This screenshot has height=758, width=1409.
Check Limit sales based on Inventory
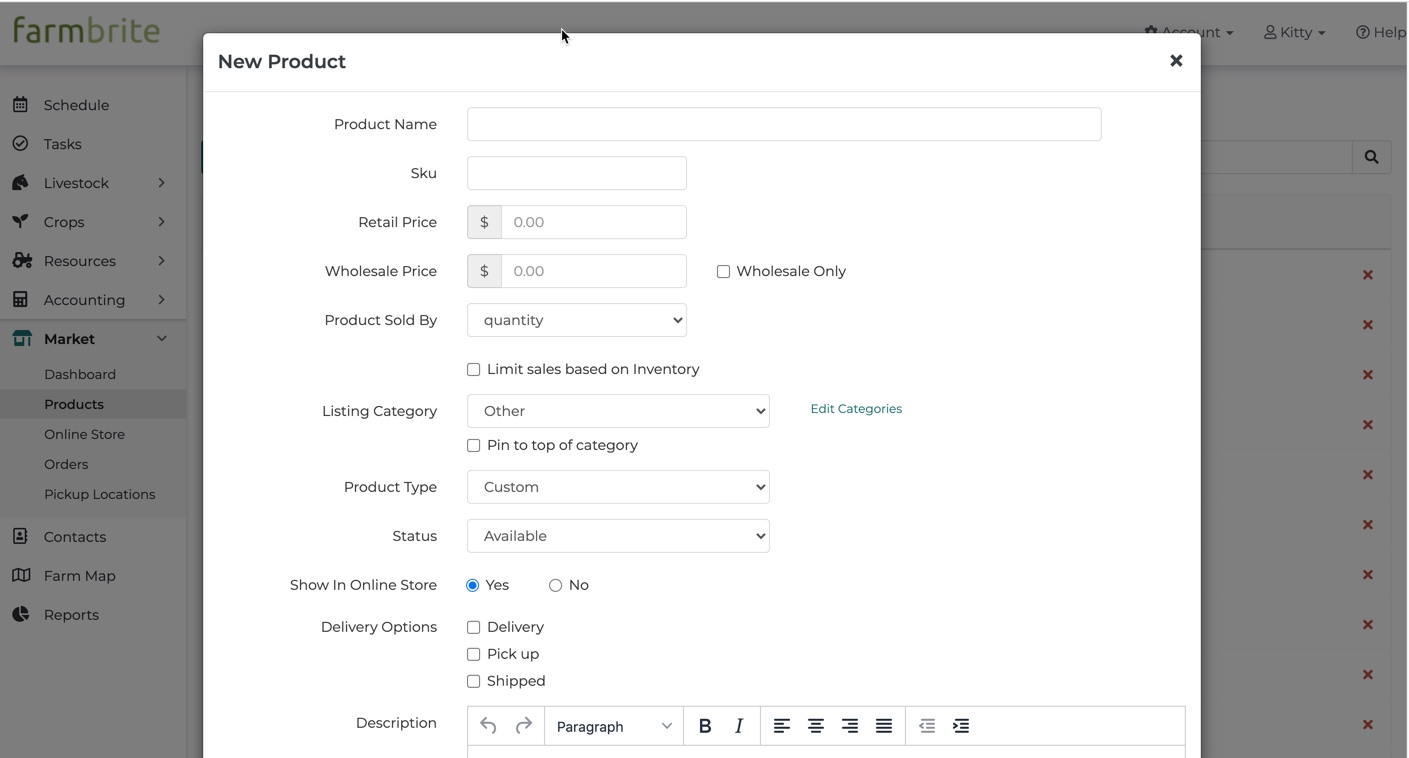[474, 370]
